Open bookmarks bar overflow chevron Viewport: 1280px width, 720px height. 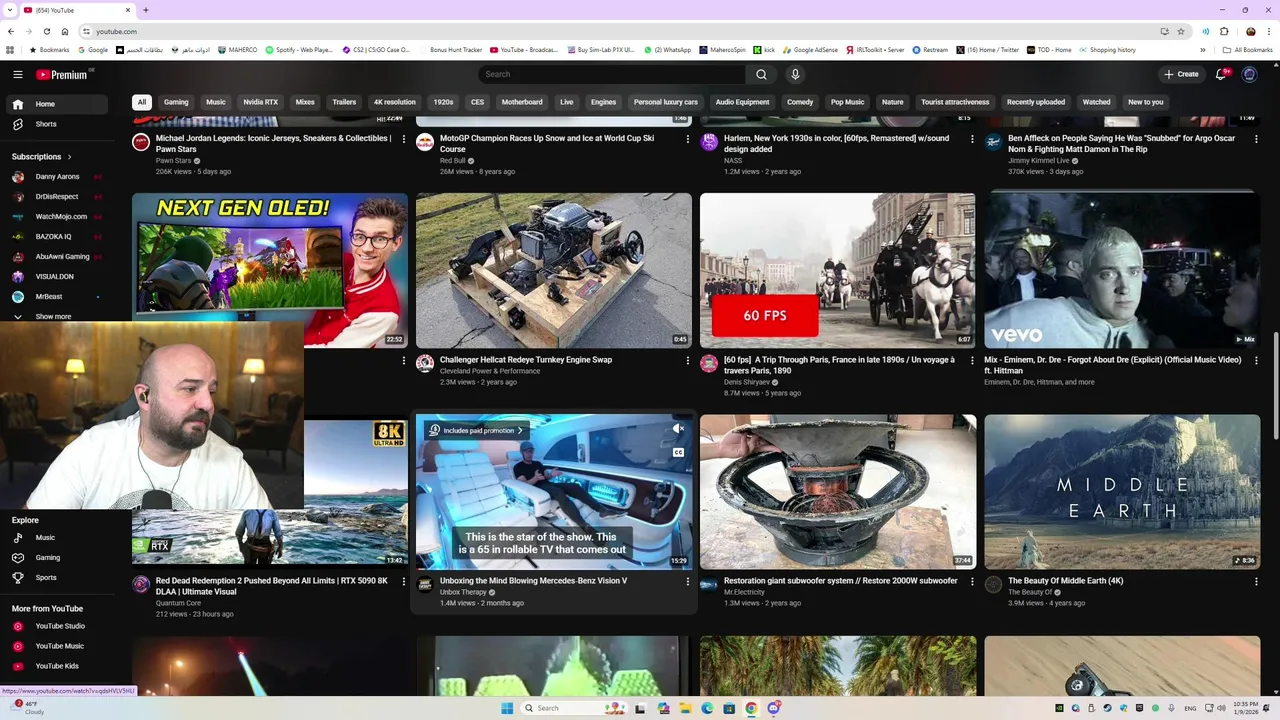coord(1204,50)
